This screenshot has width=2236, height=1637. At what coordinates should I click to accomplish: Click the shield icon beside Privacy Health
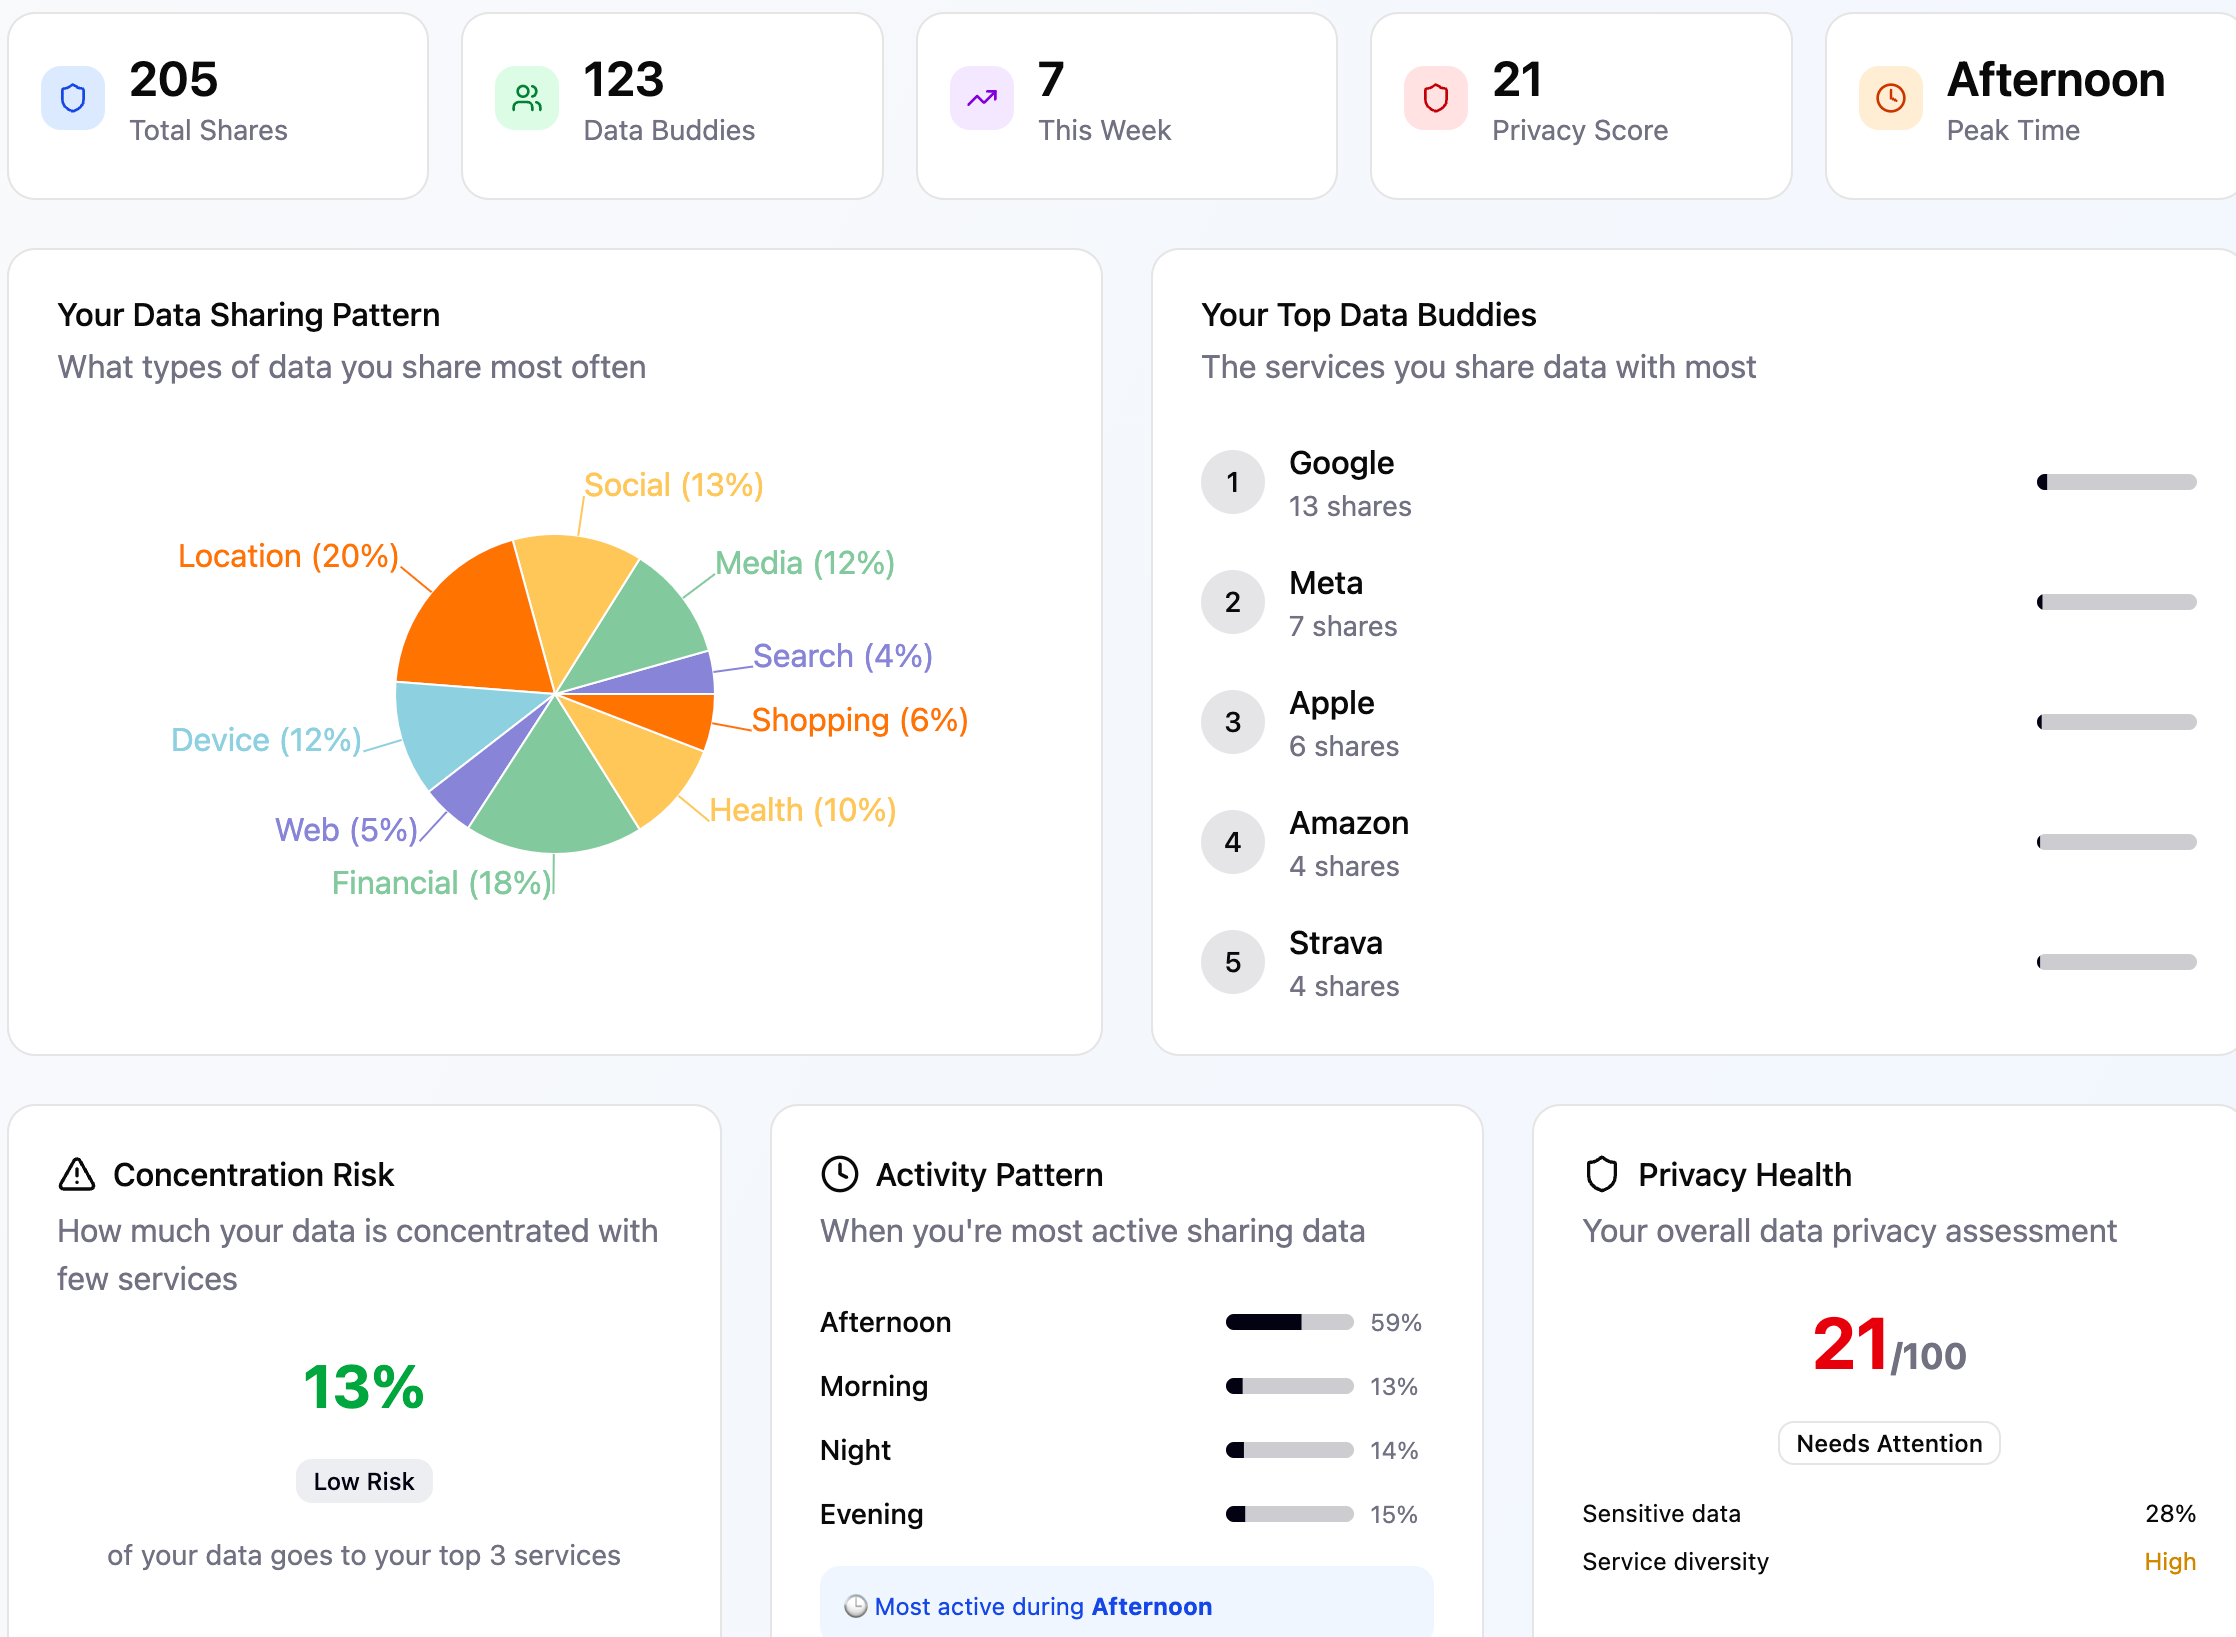(x=1602, y=1174)
